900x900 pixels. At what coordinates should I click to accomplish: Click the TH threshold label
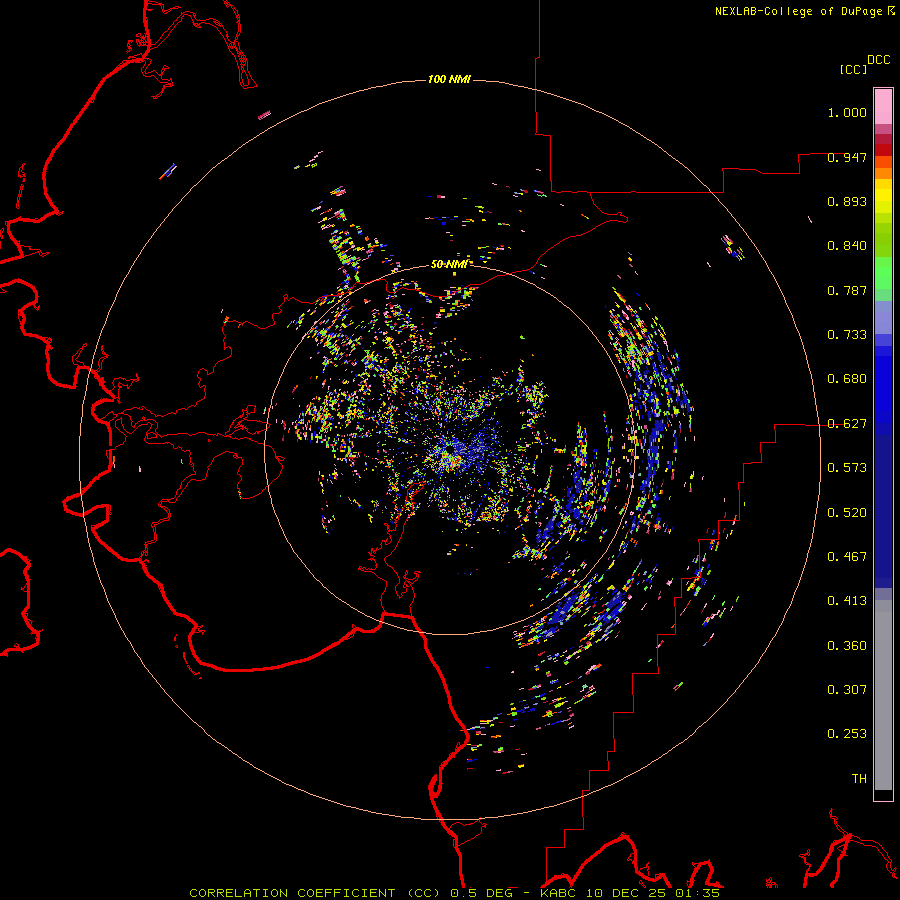[859, 779]
